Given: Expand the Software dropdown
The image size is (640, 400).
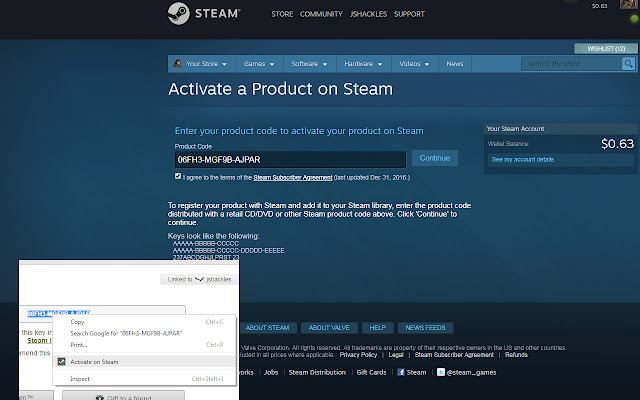Looking at the screenshot, I should (309, 64).
